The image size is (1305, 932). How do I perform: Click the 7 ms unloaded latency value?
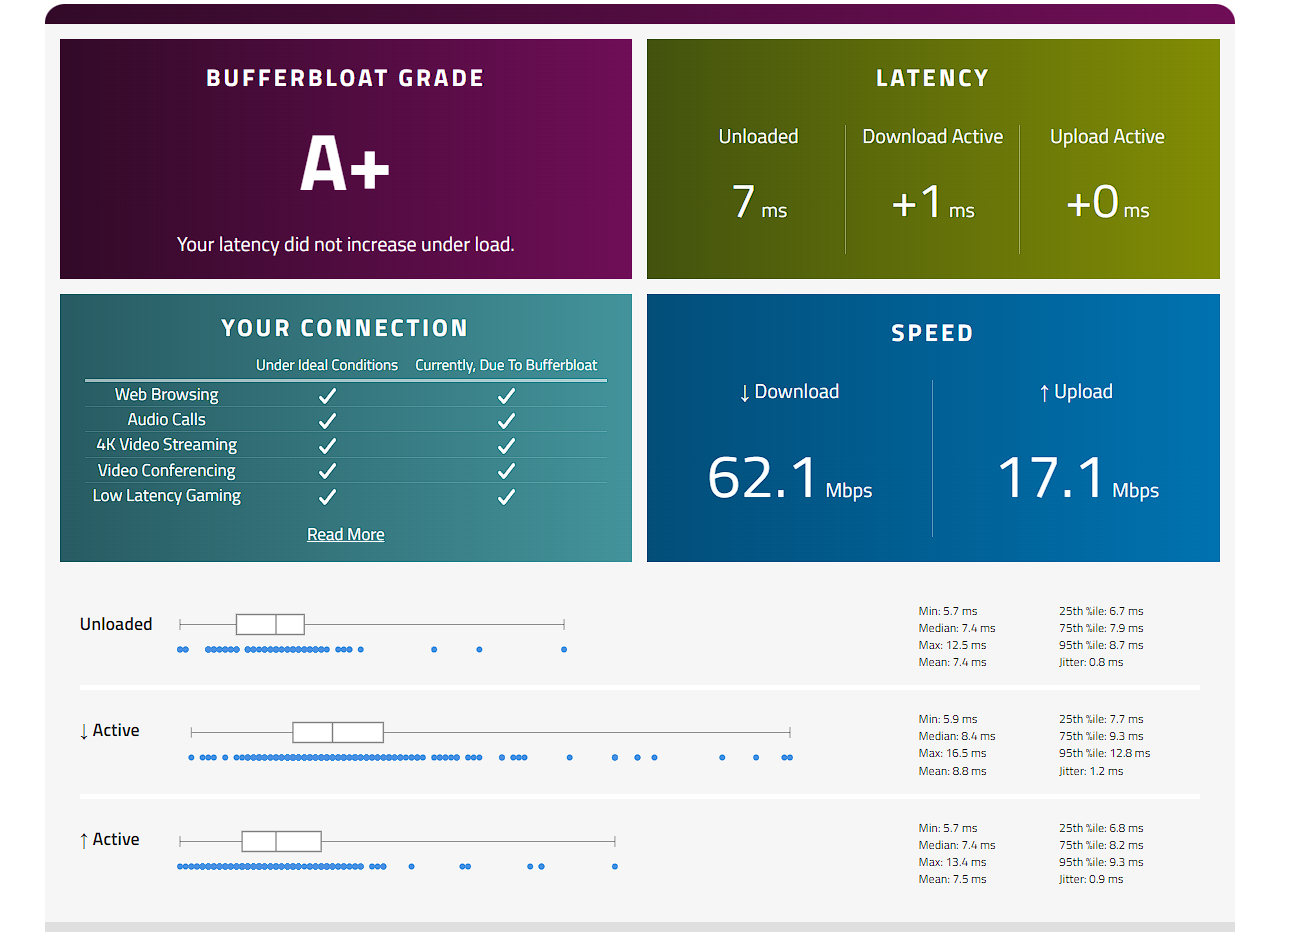tap(759, 202)
